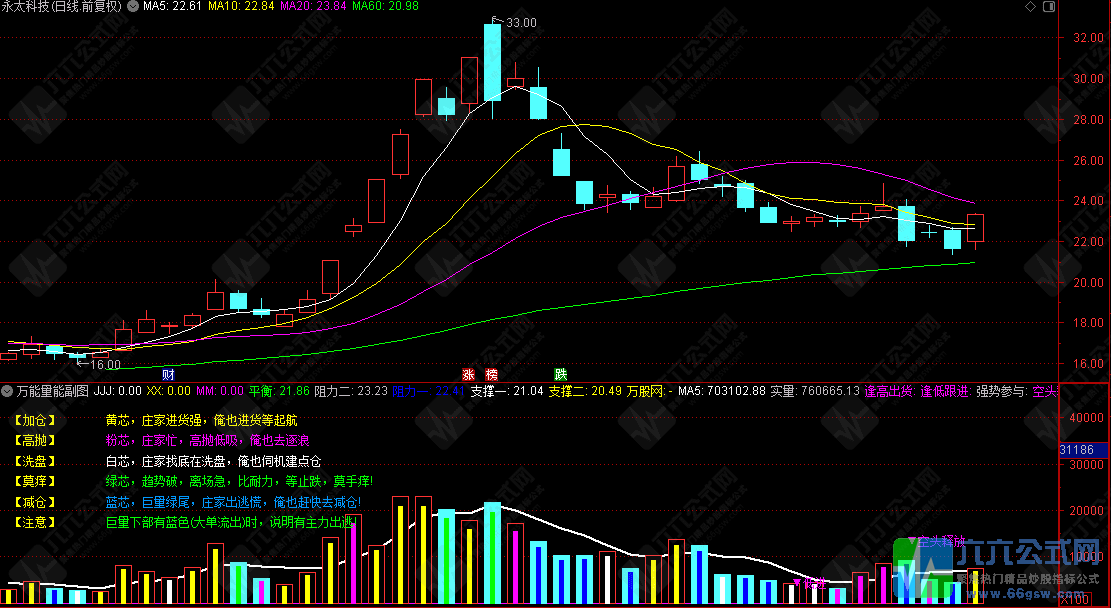
Task: Click the 支撑二: 20.49 value
Action: [585, 390]
